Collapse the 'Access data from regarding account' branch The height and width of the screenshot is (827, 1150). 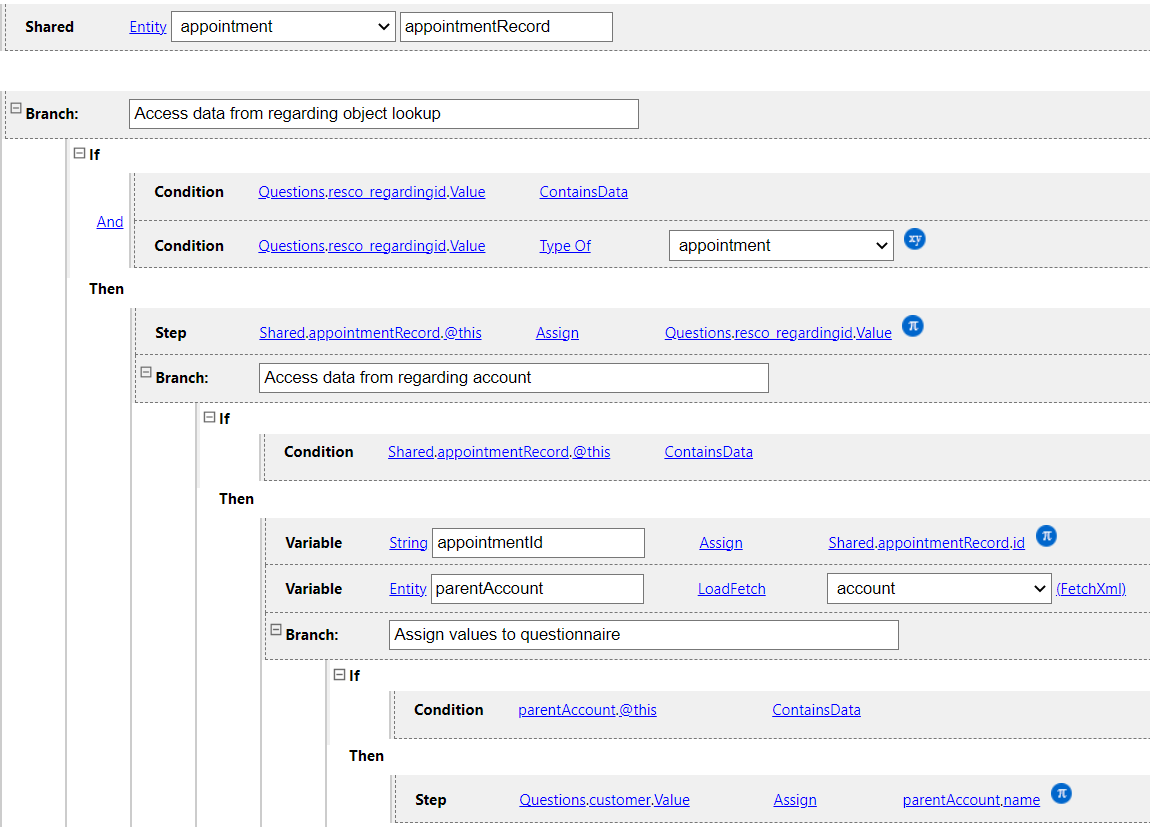(x=146, y=372)
